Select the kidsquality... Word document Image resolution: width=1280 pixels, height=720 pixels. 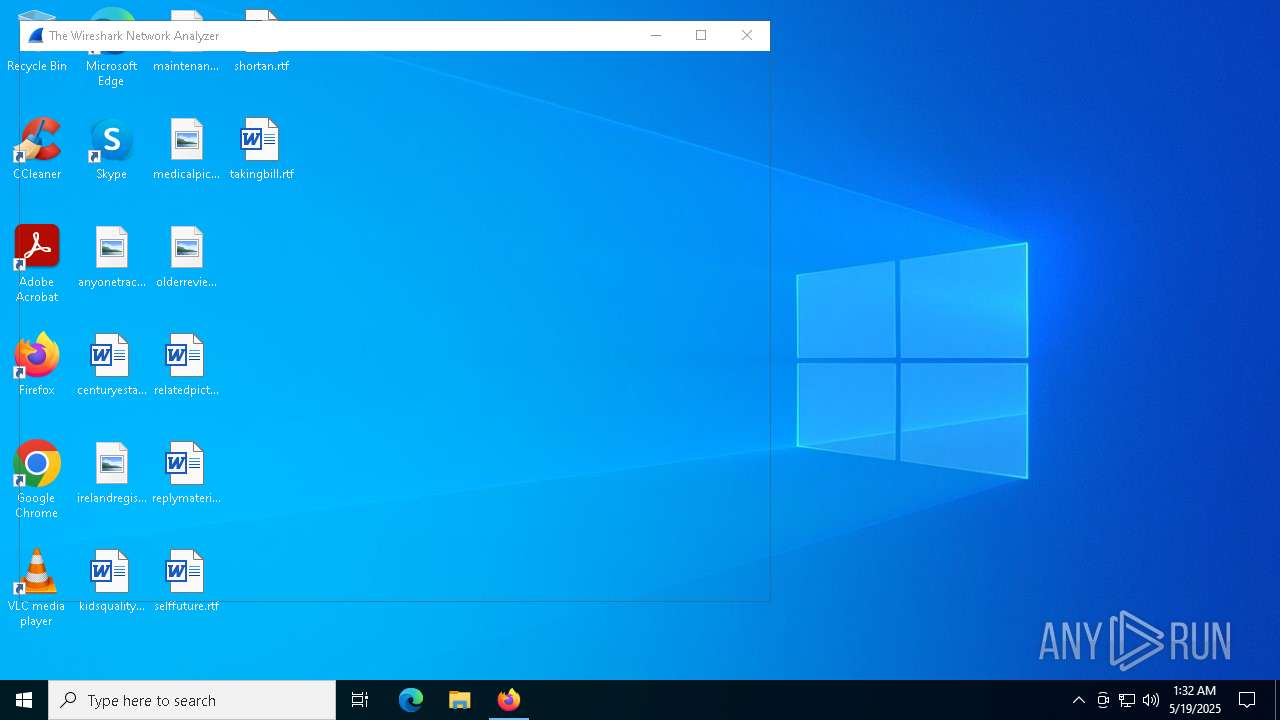coord(111,581)
